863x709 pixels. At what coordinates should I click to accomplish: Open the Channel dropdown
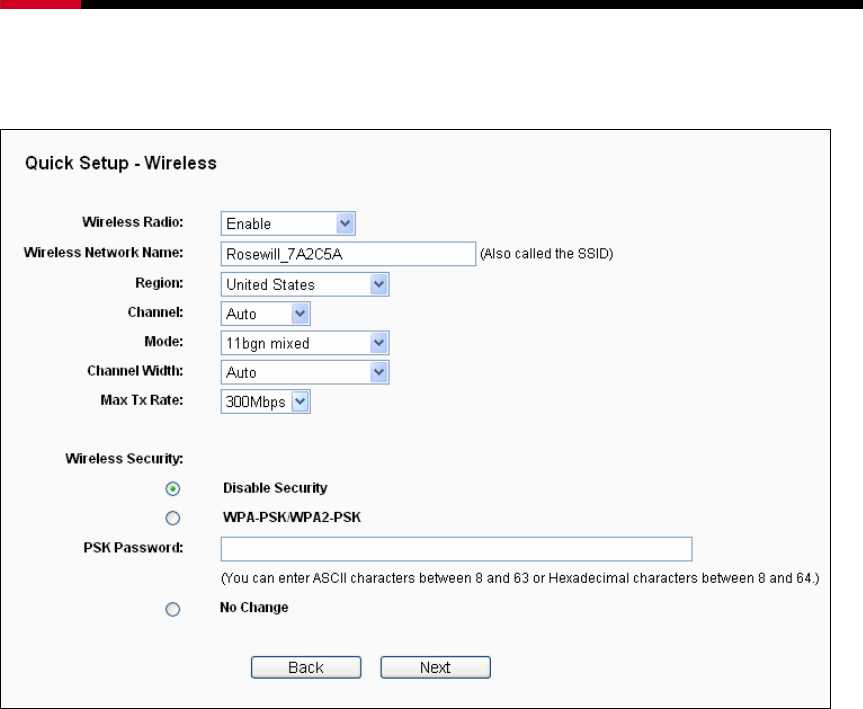265,314
